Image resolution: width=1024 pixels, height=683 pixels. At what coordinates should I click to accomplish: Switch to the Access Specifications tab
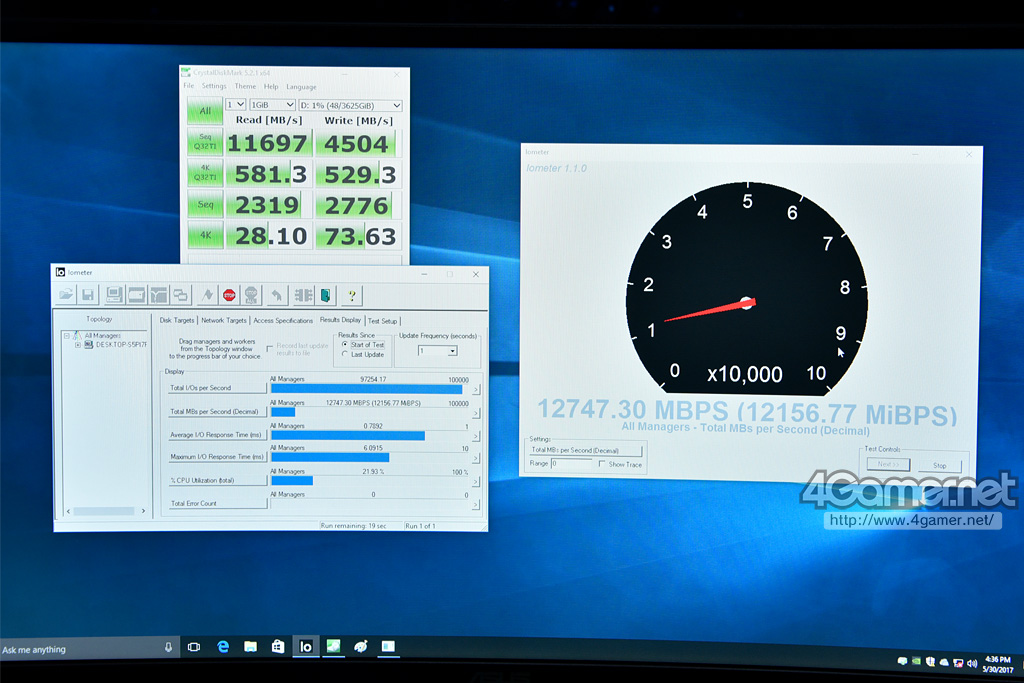pos(283,320)
